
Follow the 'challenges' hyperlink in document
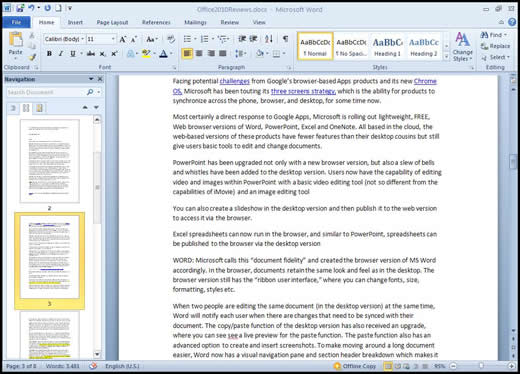tap(235, 81)
